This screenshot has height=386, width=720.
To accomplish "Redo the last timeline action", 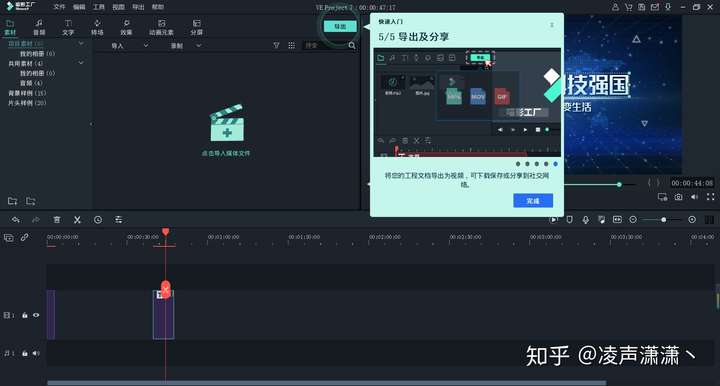I will click(36, 220).
